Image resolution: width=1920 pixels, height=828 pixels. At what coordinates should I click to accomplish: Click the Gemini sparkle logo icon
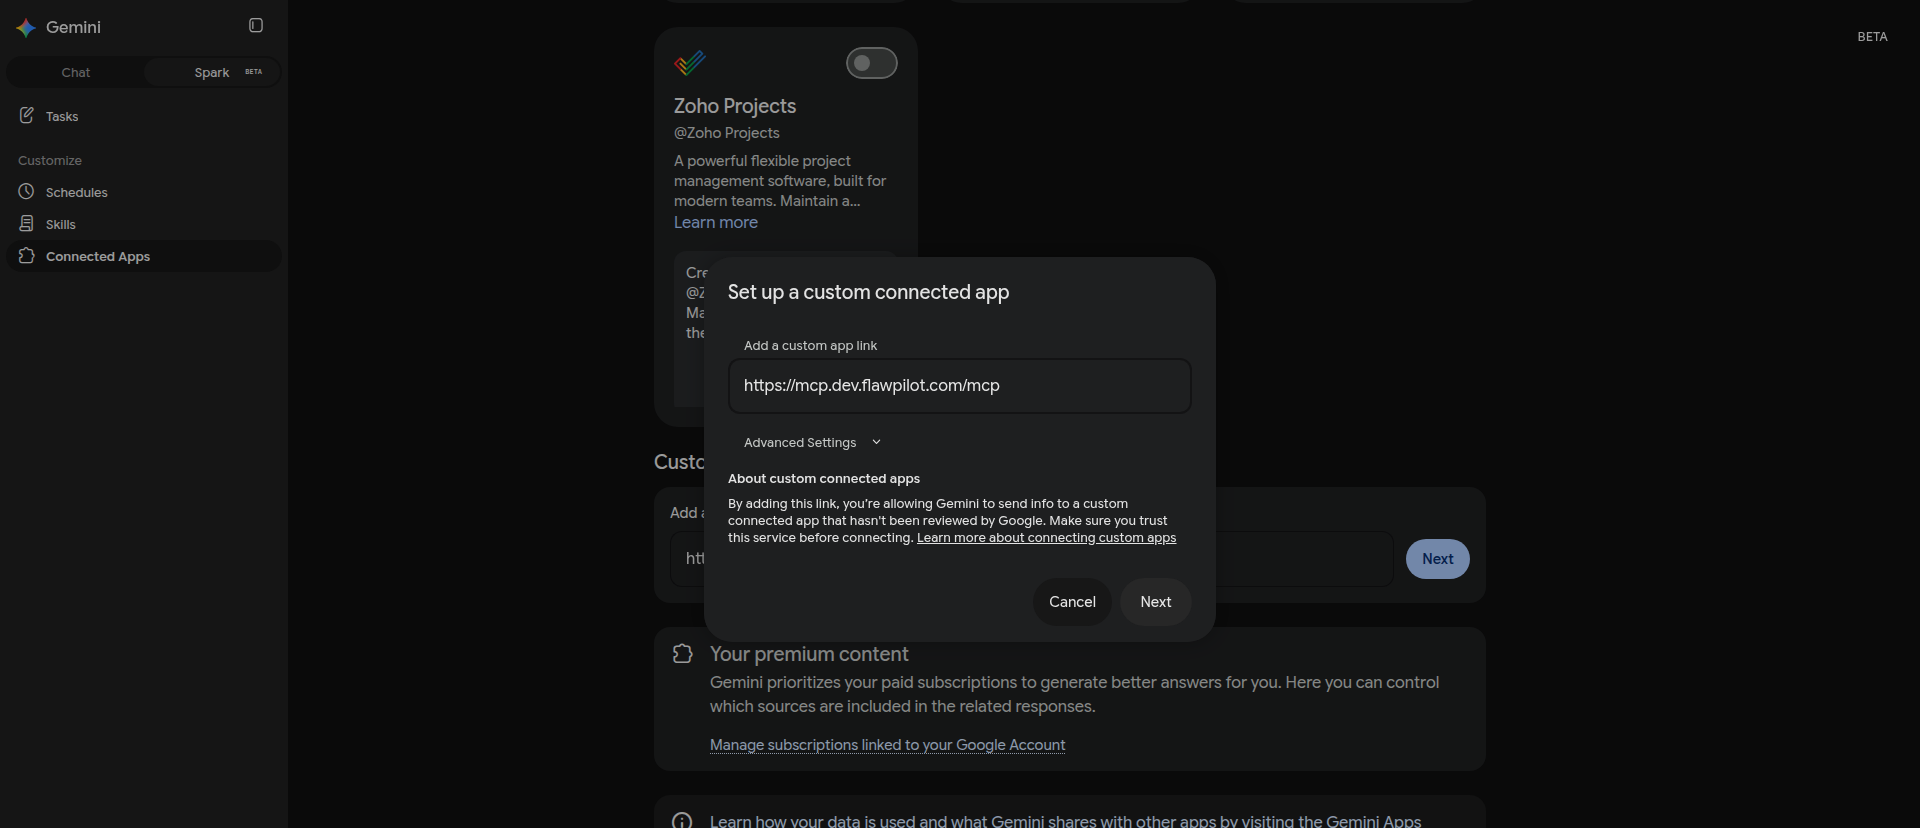coord(26,28)
